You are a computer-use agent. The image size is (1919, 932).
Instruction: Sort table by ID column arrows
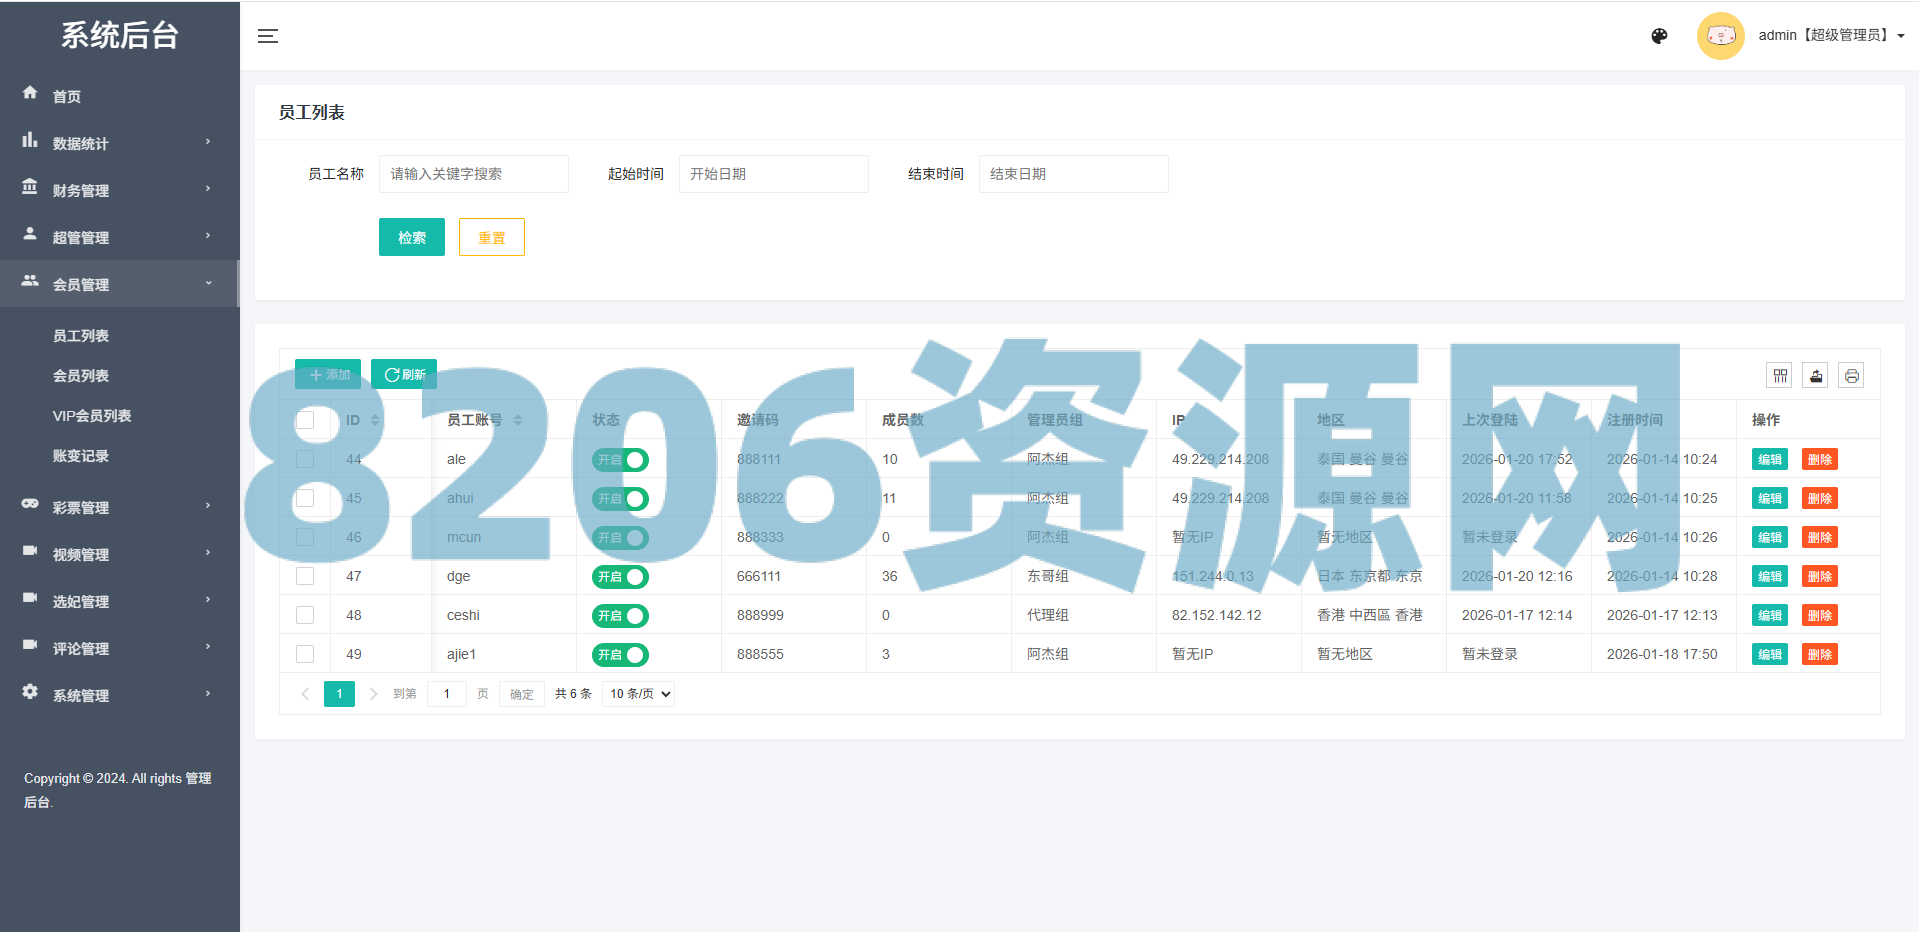(375, 420)
